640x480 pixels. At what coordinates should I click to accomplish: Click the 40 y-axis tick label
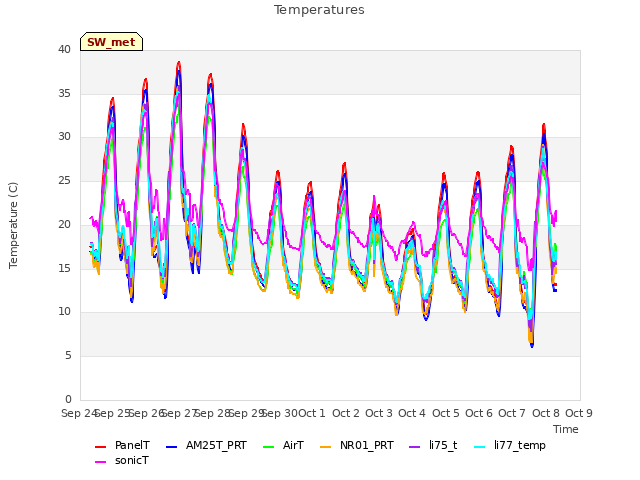coord(64,49)
